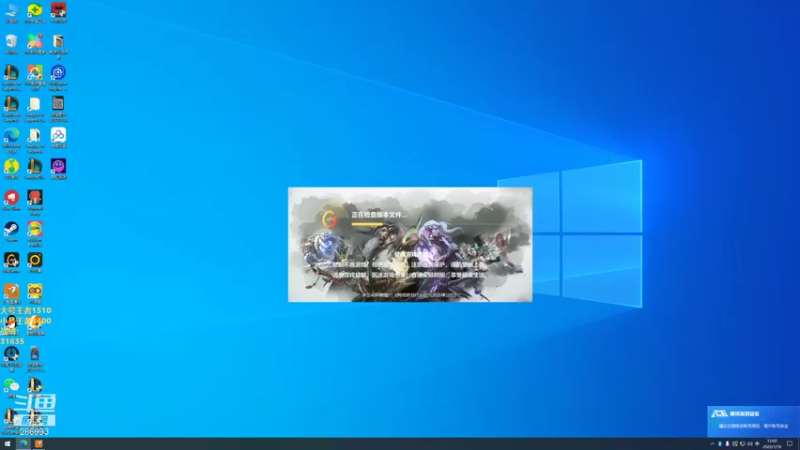Click the Tencent account security popup
Viewport: 800px width, 450px height.
pos(753,421)
